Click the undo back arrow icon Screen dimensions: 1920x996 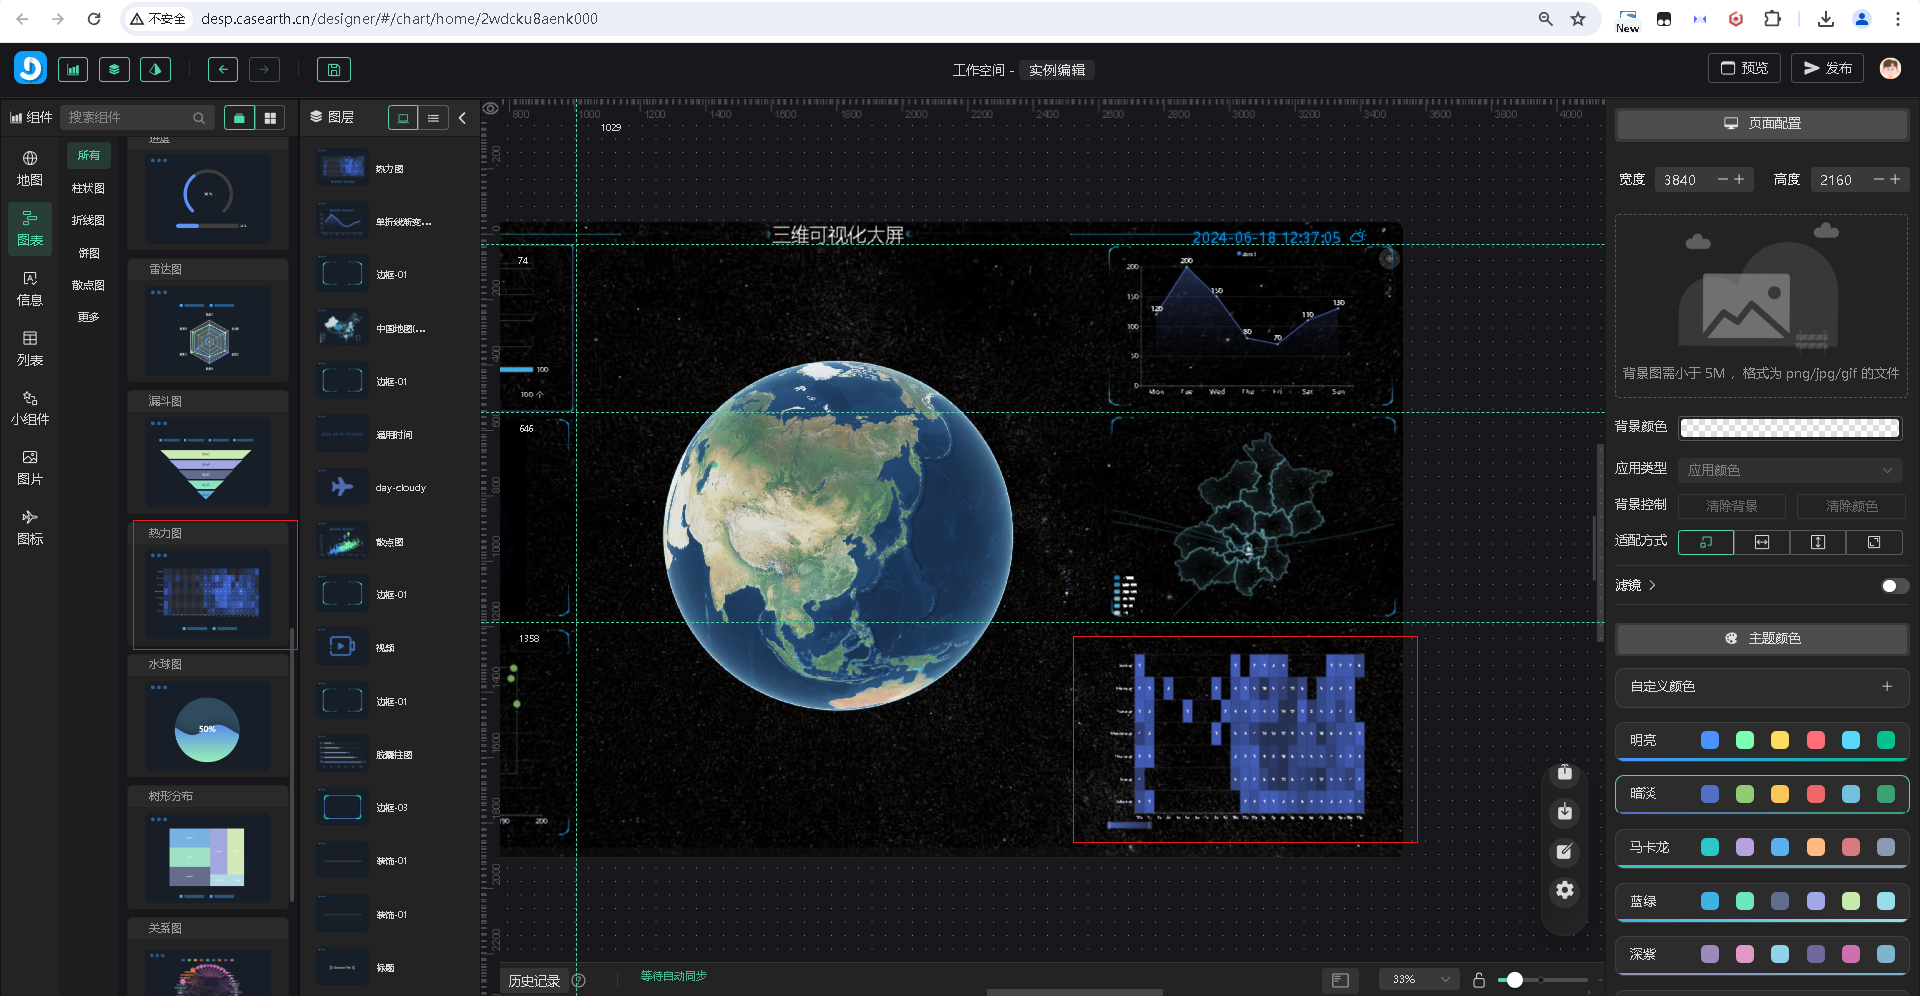pyautogui.click(x=223, y=69)
